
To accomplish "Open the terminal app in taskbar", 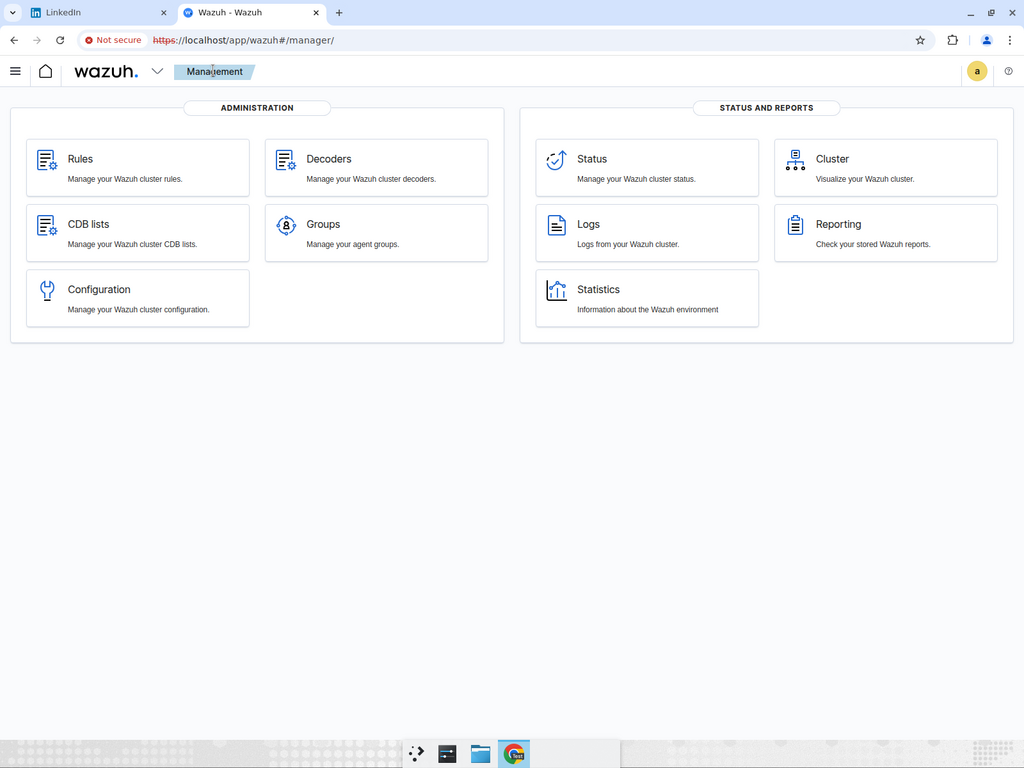I will (x=447, y=754).
